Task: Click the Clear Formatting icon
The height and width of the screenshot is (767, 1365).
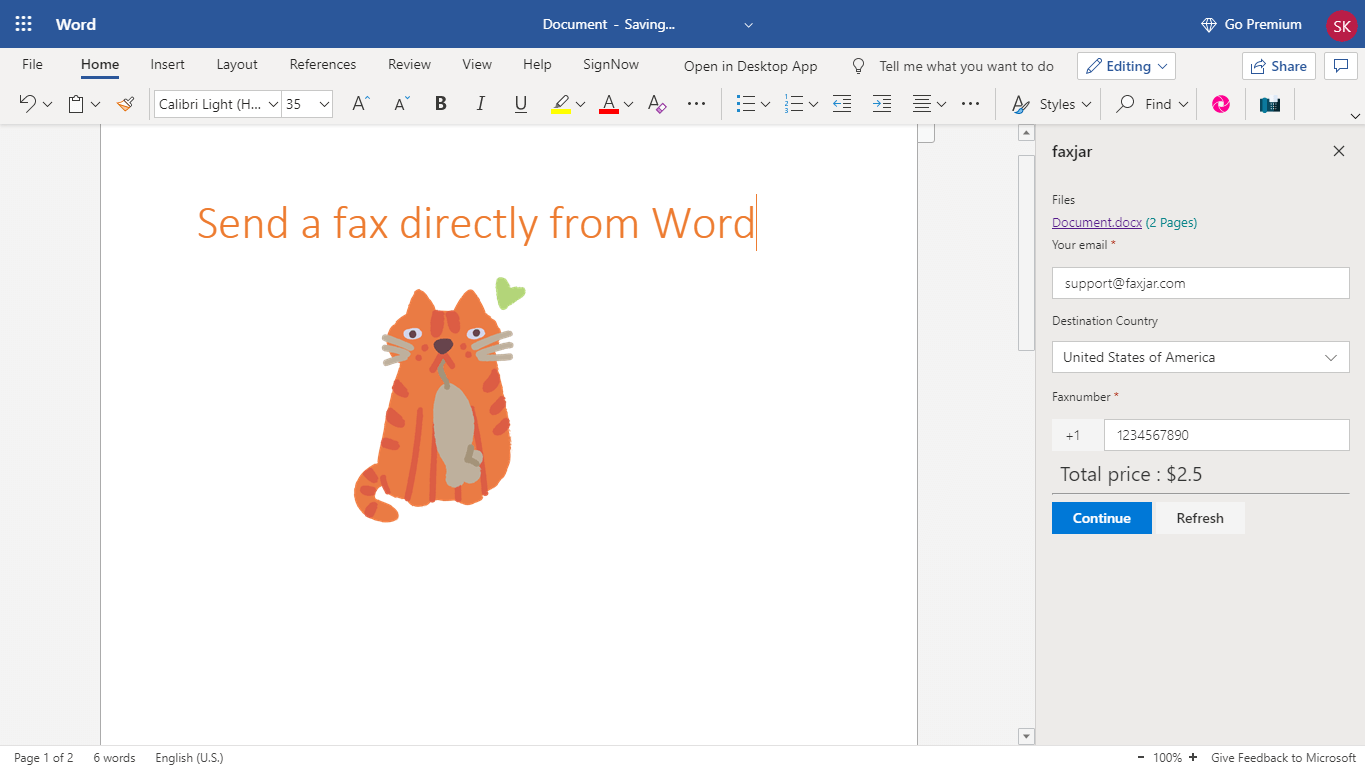Action: point(656,104)
